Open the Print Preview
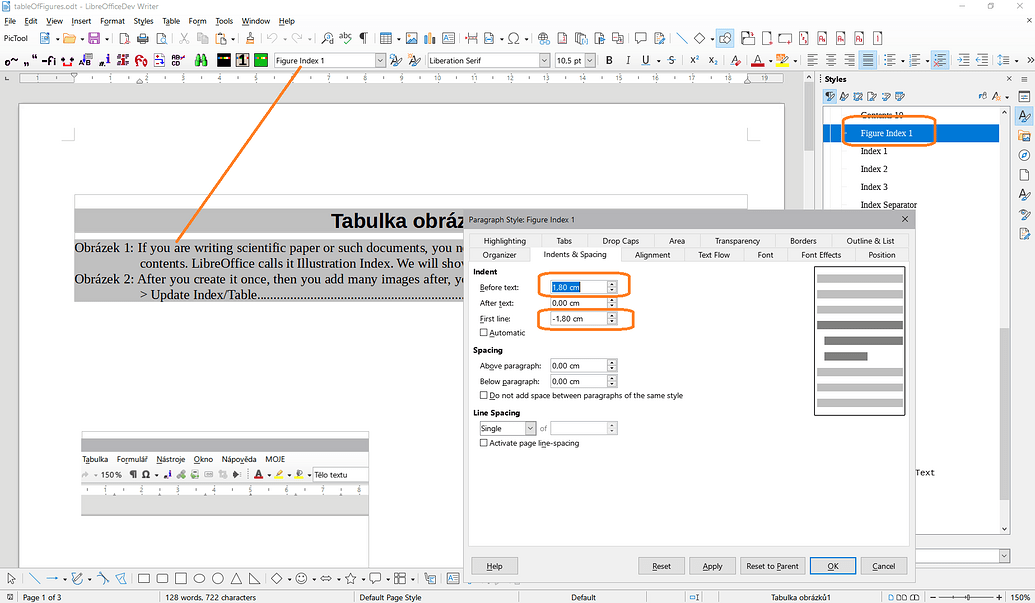 point(161,37)
